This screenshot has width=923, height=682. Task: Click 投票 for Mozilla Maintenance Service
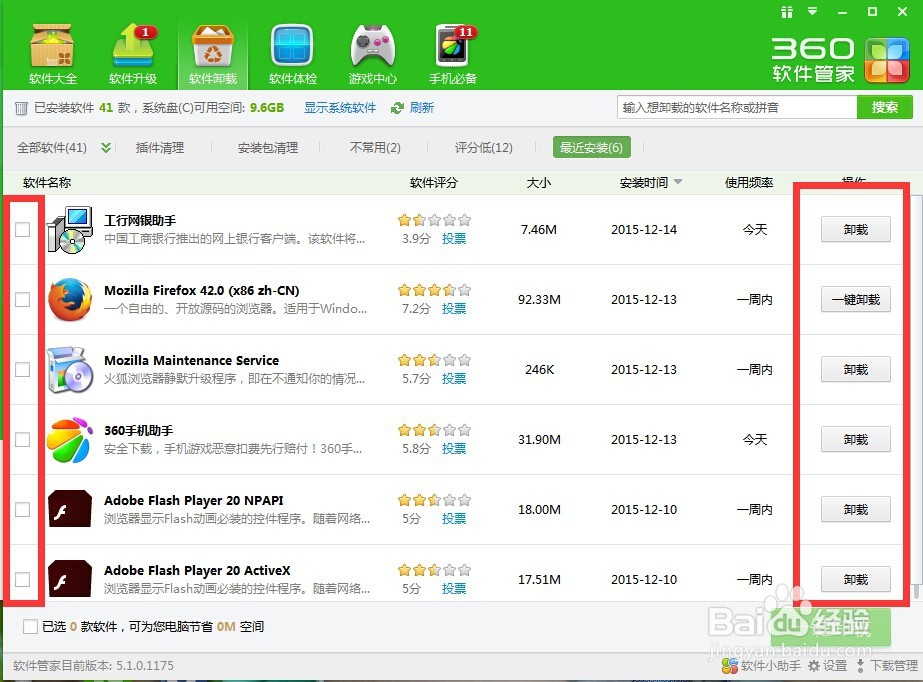[454, 378]
